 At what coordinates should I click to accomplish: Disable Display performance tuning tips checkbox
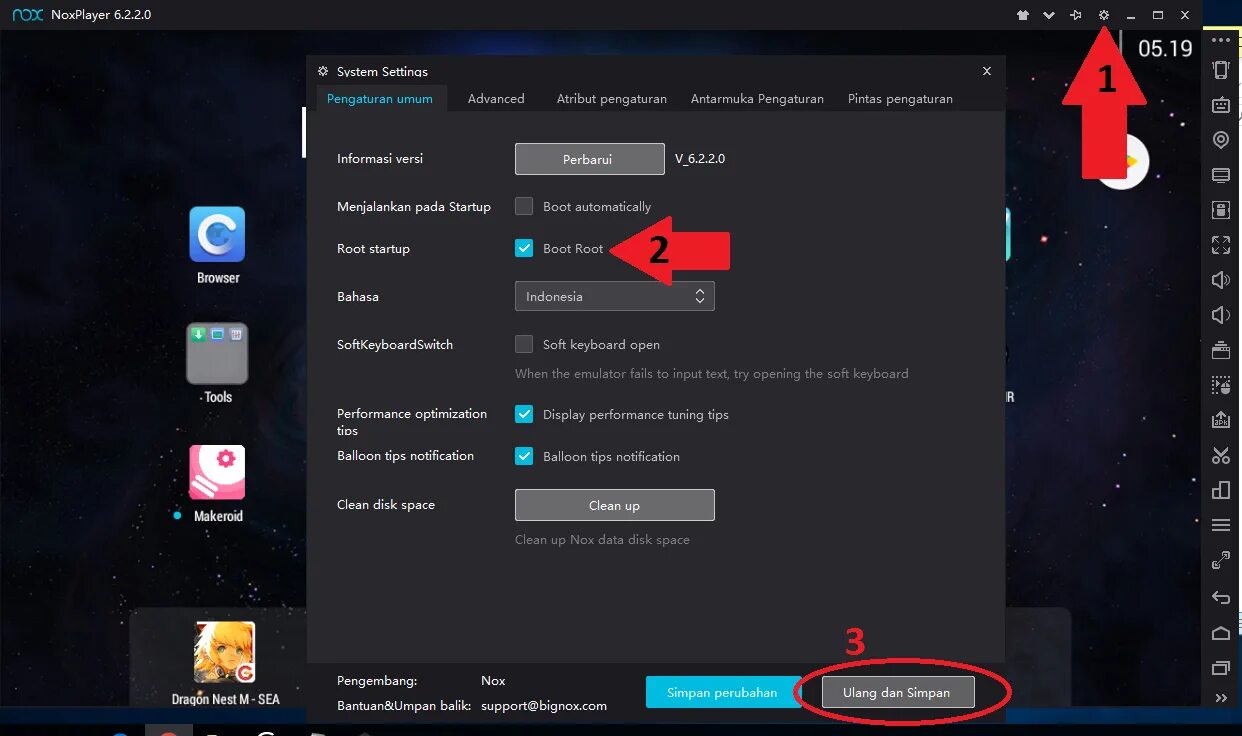[x=524, y=414]
